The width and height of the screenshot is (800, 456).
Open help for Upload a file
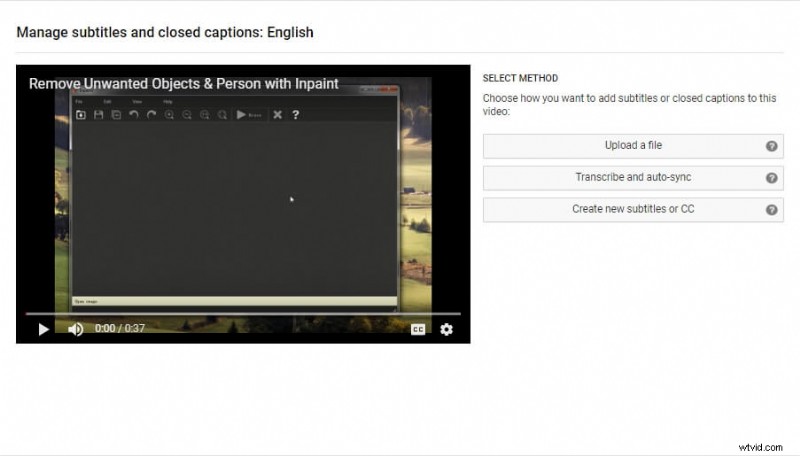coord(771,146)
